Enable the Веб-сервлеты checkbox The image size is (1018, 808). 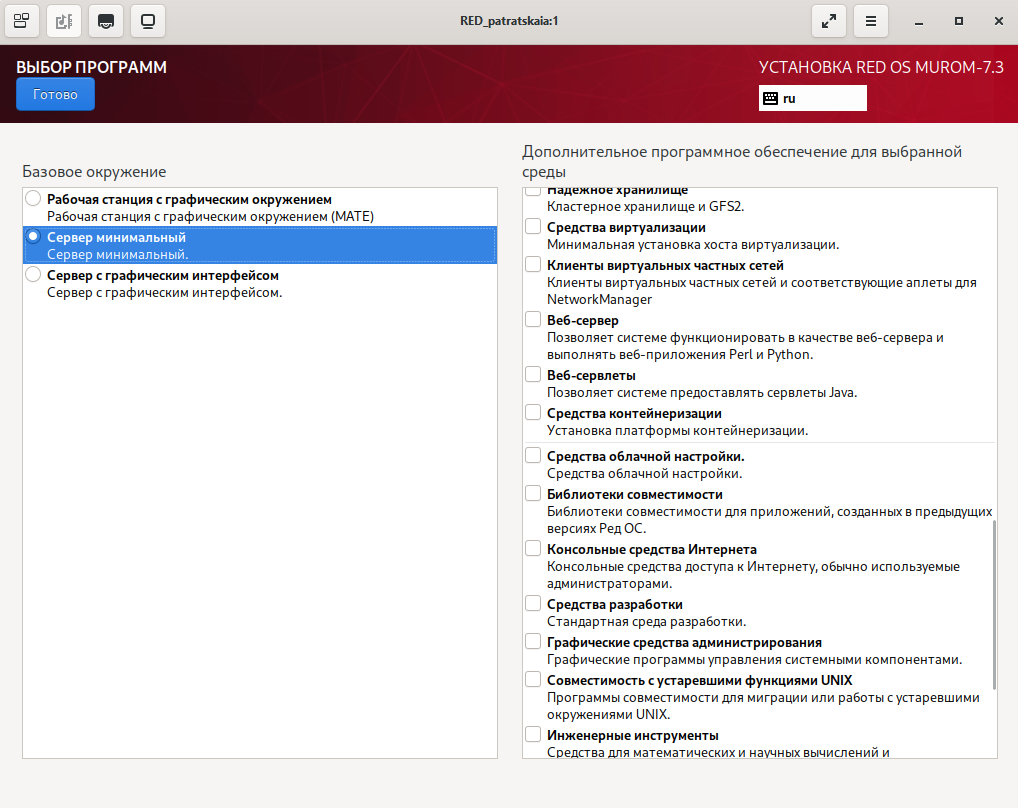533,374
